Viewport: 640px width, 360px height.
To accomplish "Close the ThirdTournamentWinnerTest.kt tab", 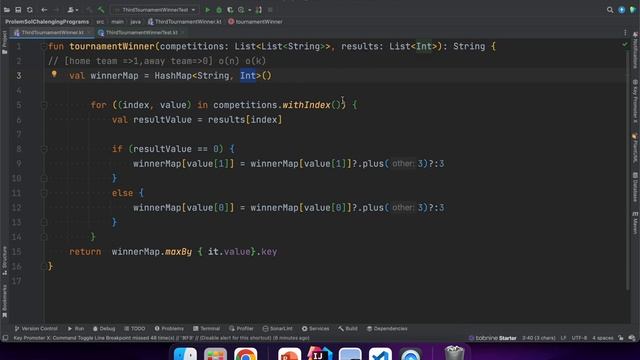I will point(183,32).
